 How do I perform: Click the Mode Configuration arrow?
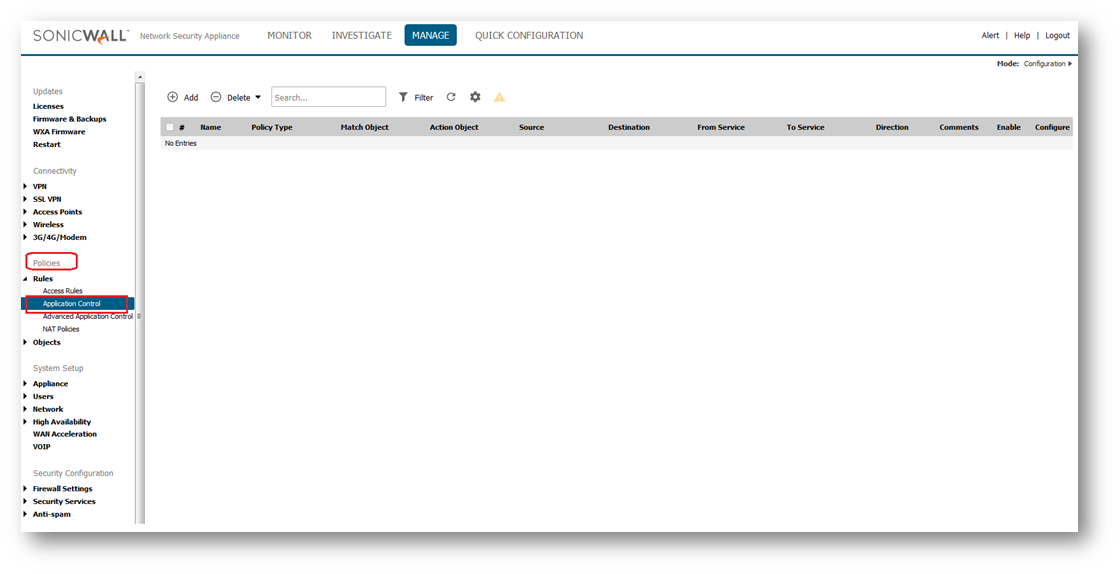[1070, 64]
